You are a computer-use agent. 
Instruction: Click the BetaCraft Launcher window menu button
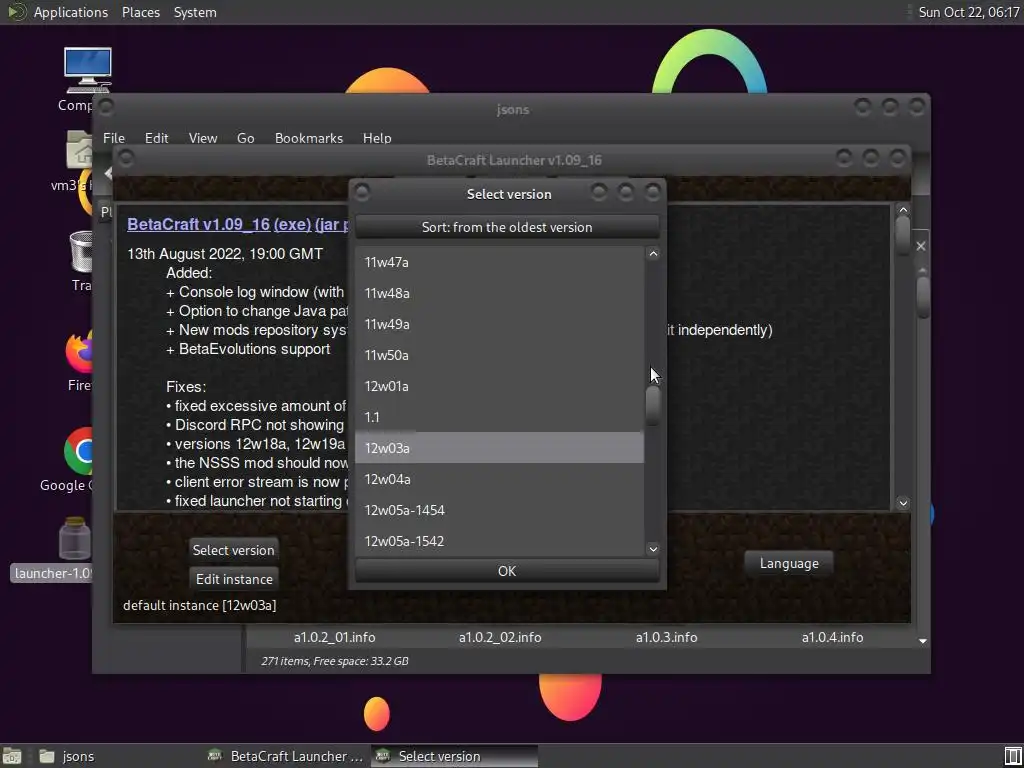coord(125,158)
